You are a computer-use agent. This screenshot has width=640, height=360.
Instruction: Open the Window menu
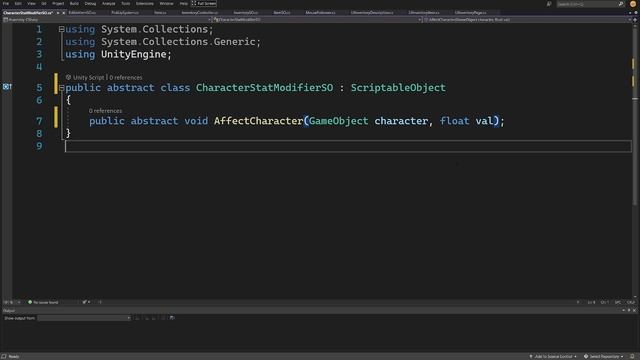[167, 3]
